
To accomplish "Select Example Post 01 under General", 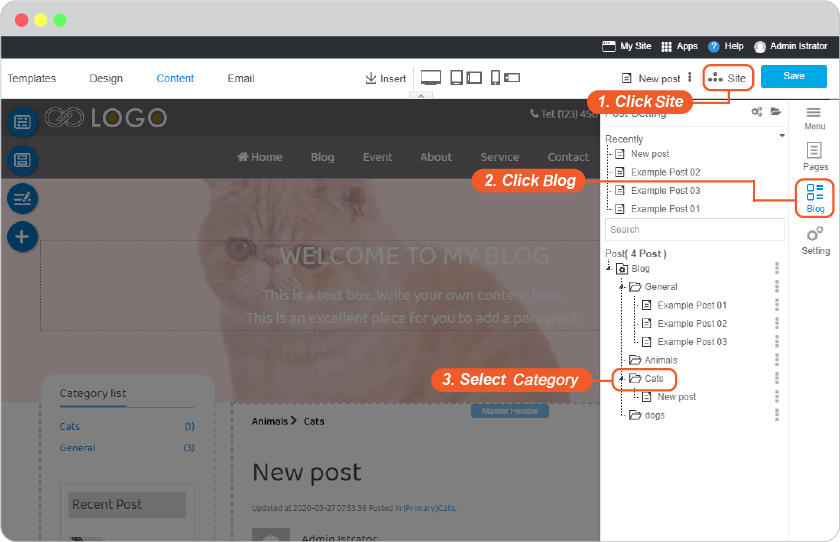I will tap(692, 305).
